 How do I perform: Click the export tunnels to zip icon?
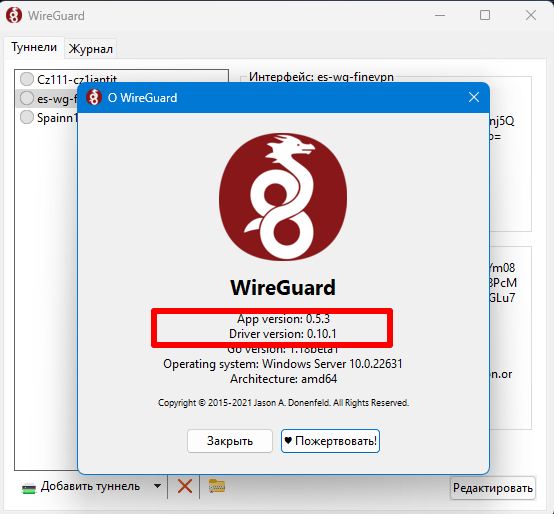coord(217,486)
